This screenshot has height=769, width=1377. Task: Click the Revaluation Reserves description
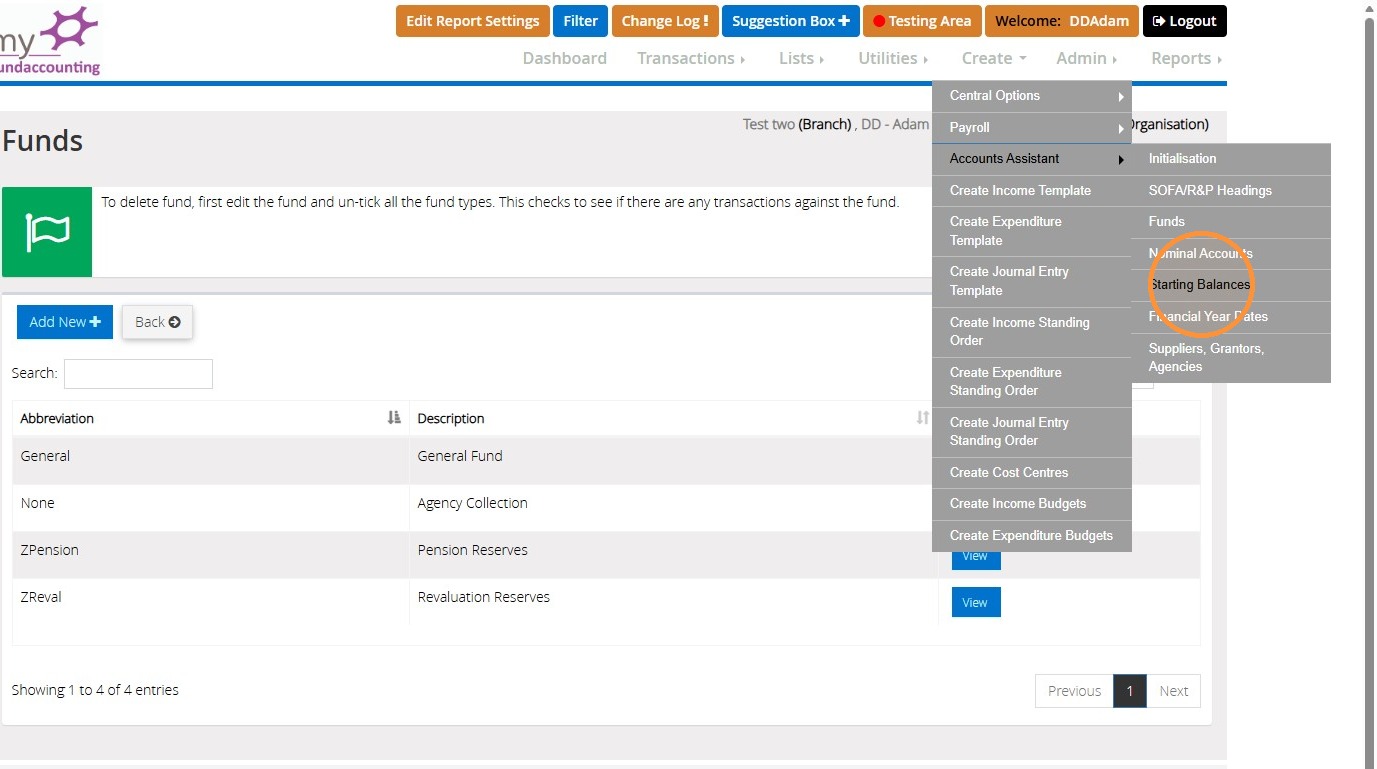point(484,597)
